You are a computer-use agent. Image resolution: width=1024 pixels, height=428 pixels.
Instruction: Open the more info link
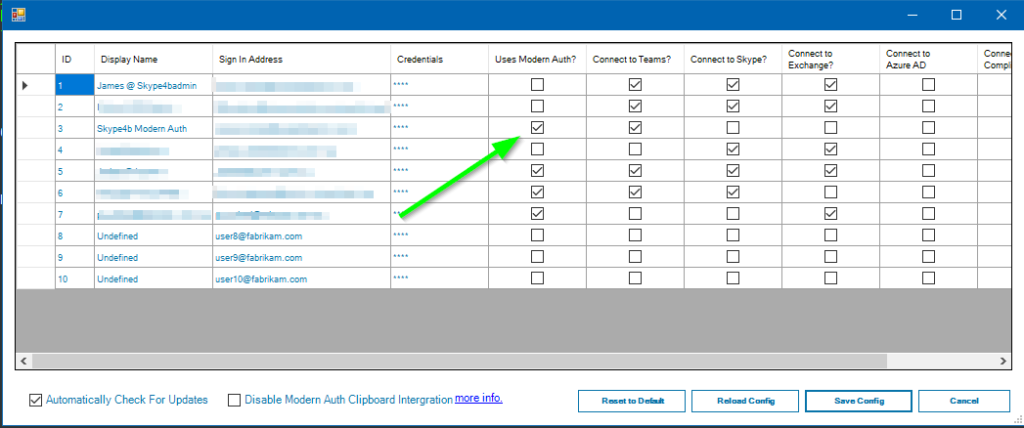point(479,399)
